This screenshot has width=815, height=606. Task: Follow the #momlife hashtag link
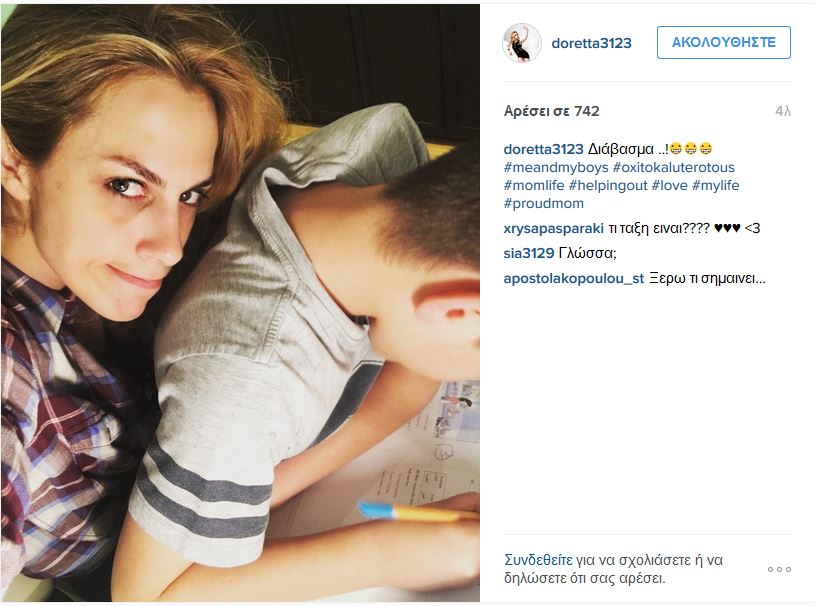534,186
